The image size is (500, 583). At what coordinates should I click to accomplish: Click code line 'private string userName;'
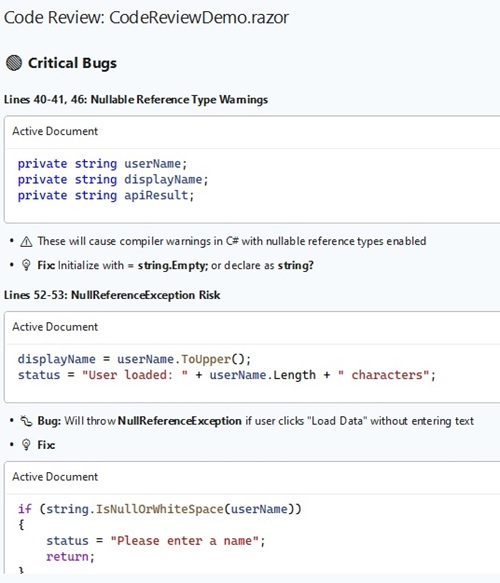(x=102, y=164)
